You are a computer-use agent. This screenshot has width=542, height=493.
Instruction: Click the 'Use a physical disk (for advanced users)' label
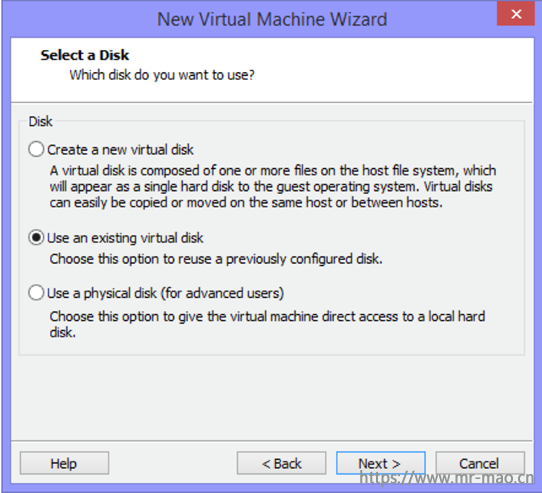pyautogui.click(x=166, y=293)
